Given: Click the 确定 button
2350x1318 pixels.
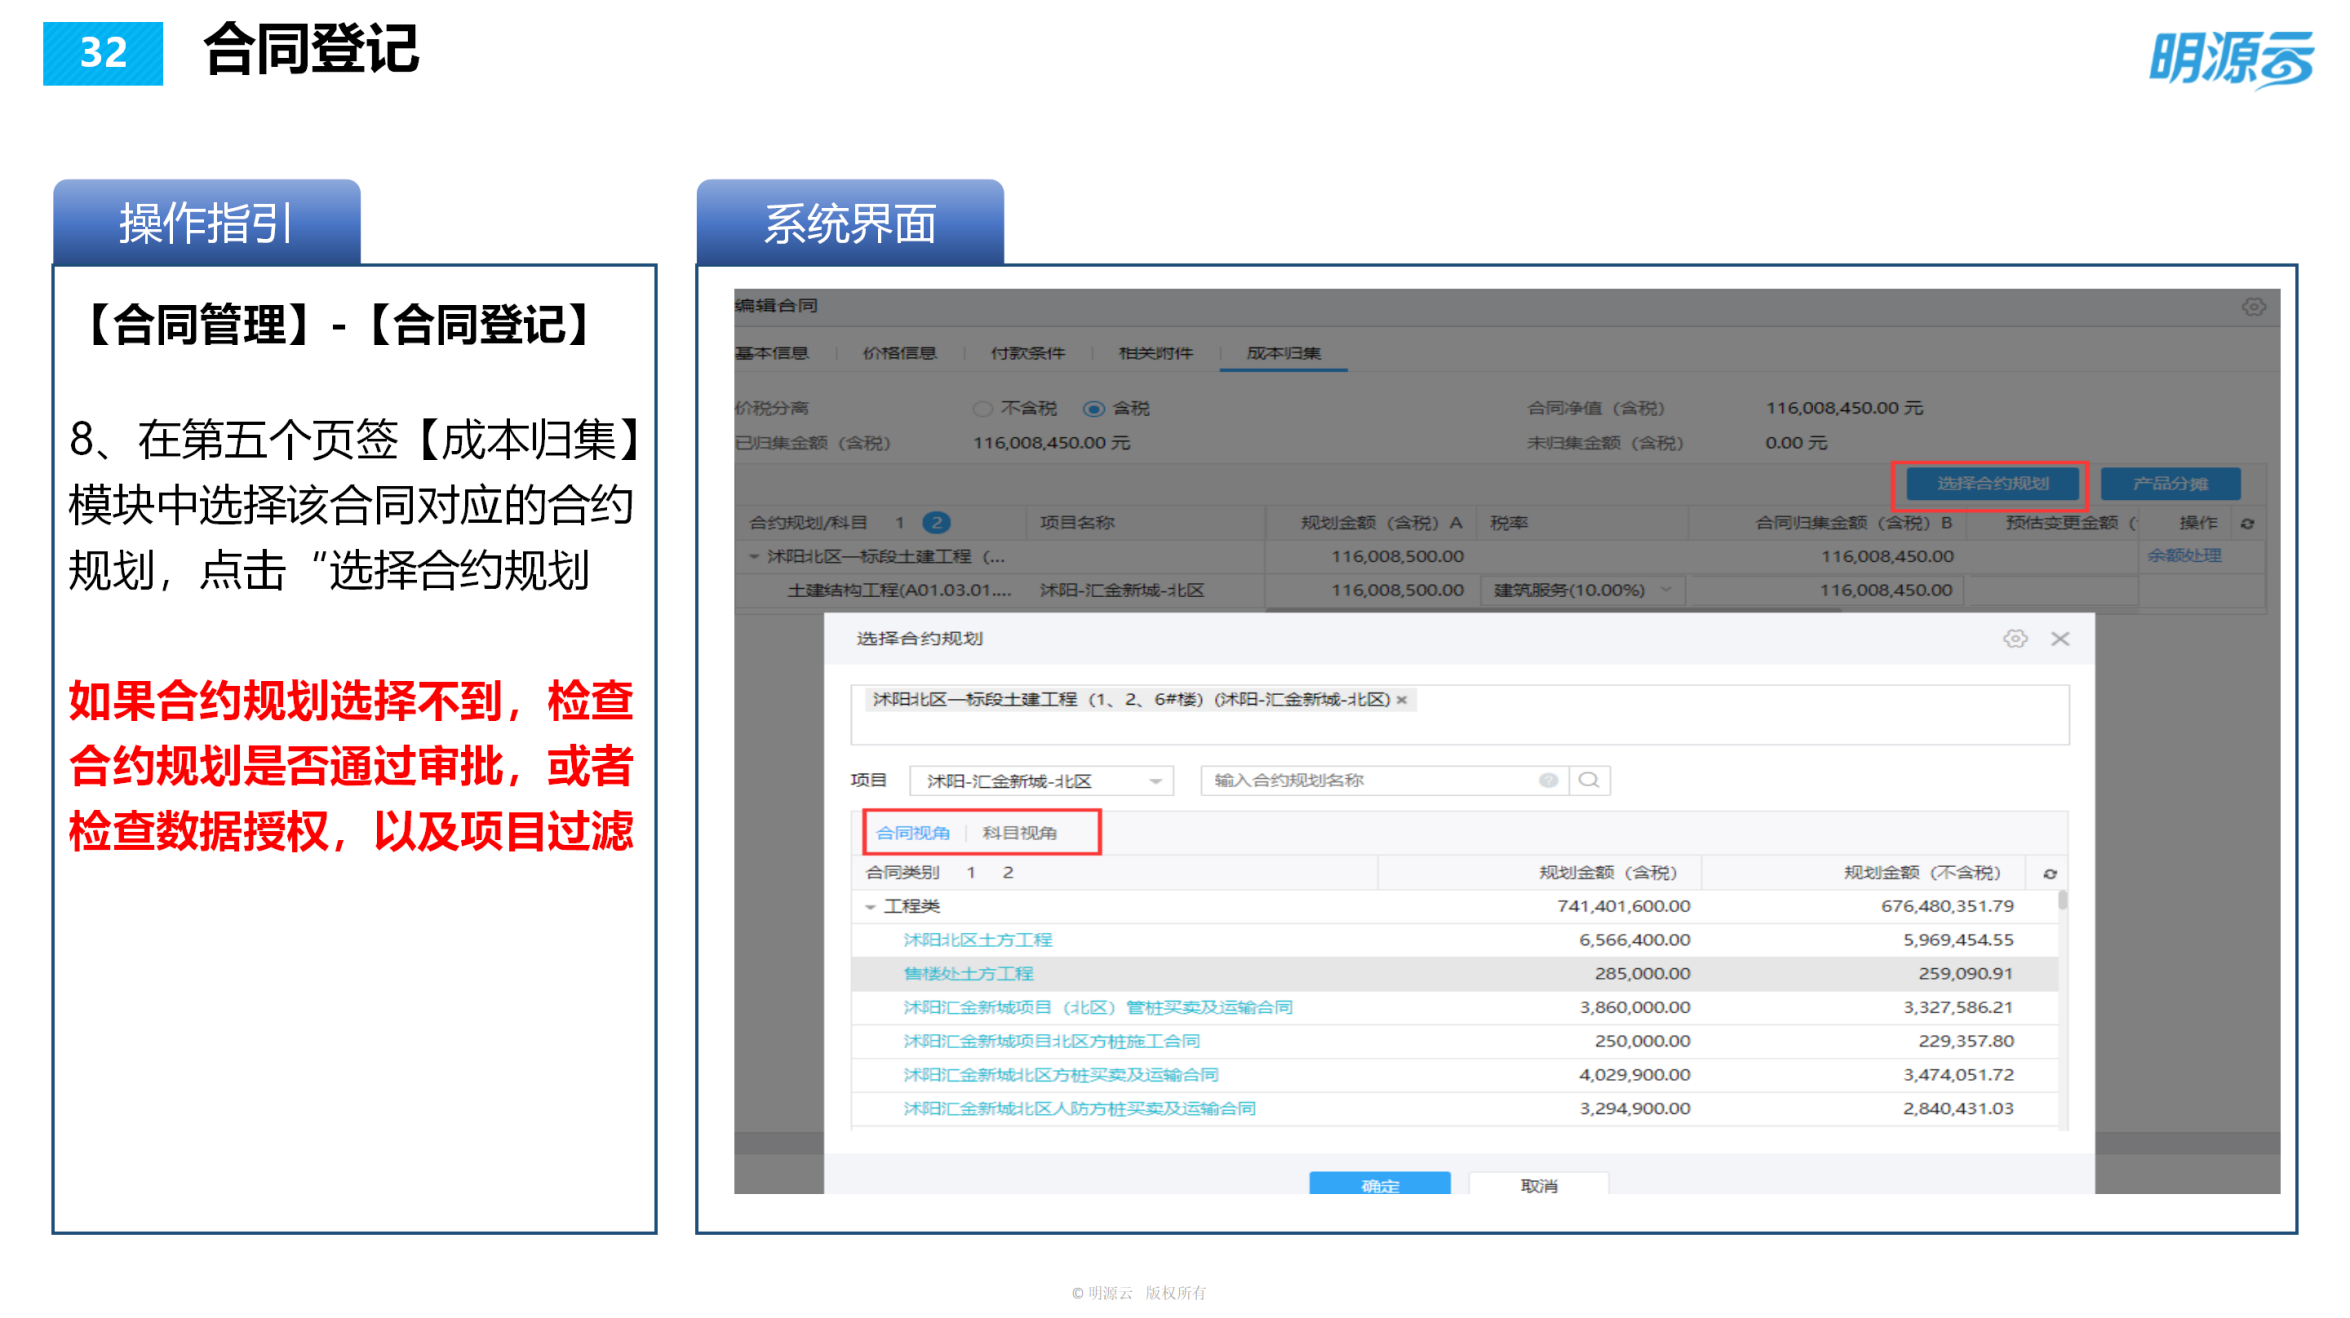Looking at the screenshot, I should pos(1378,1185).
